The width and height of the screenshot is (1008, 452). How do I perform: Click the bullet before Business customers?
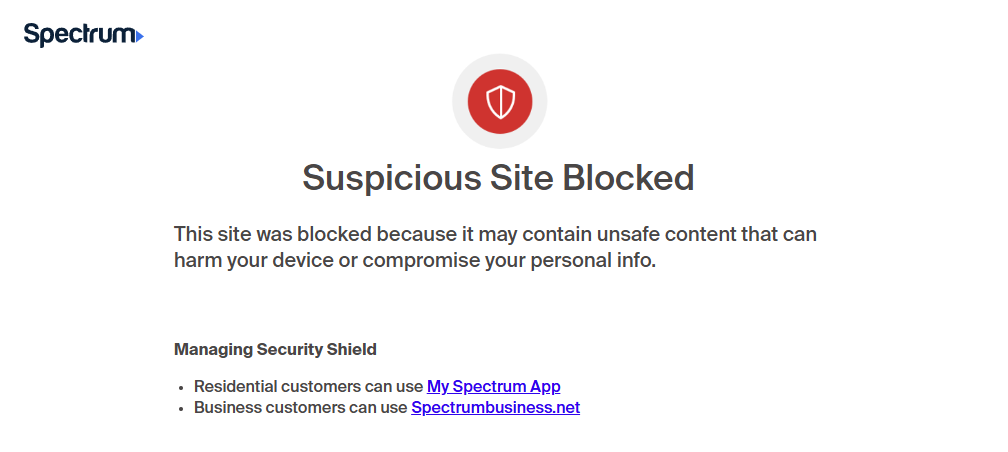tap(181, 409)
